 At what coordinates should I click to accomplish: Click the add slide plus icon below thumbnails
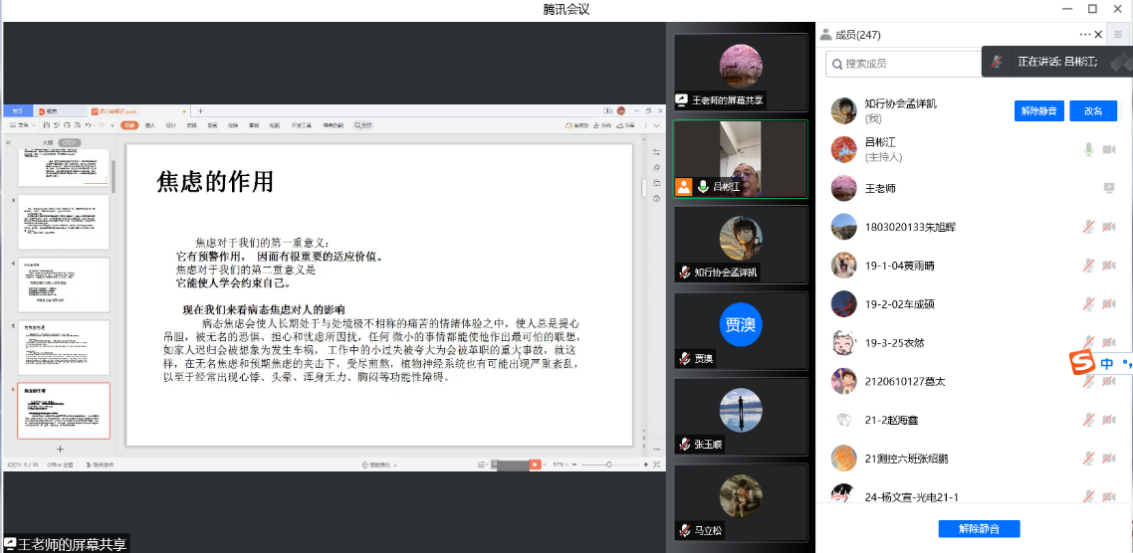(x=60, y=449)
